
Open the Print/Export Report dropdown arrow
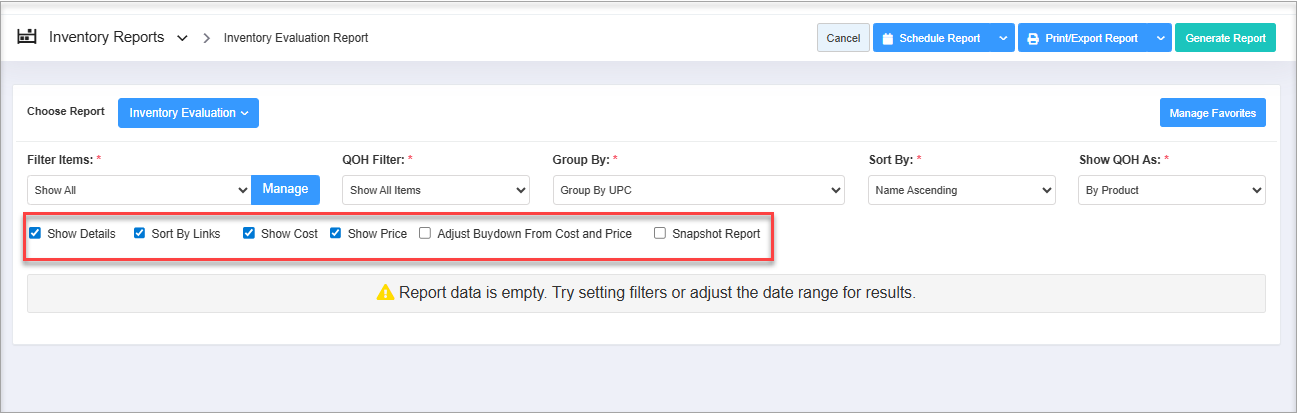tap(1160, 38)
